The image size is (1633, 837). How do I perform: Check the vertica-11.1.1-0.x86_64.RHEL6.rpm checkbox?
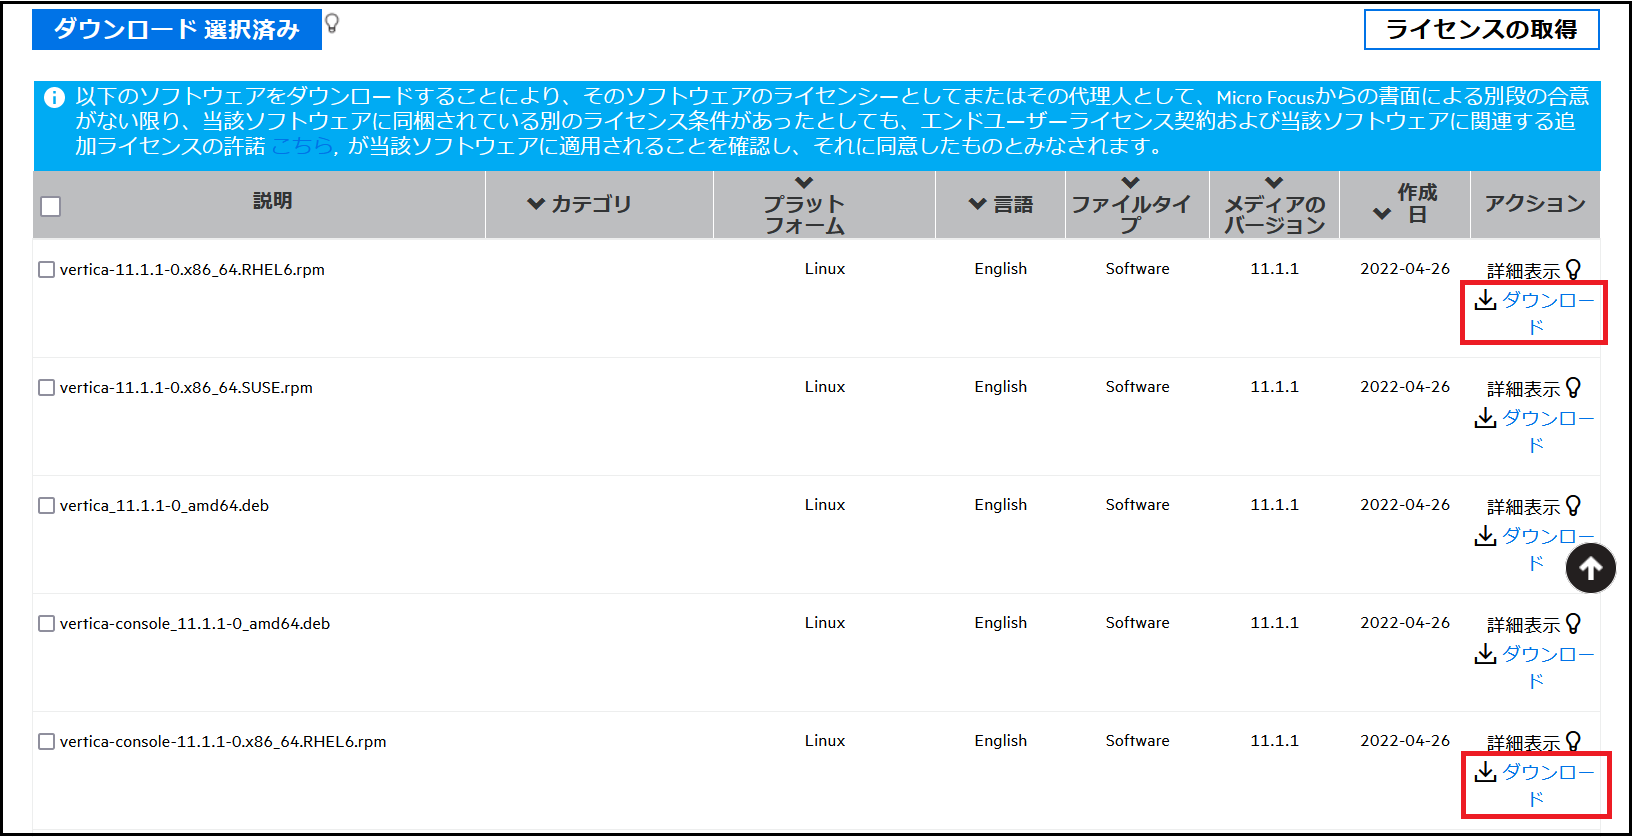46,270
